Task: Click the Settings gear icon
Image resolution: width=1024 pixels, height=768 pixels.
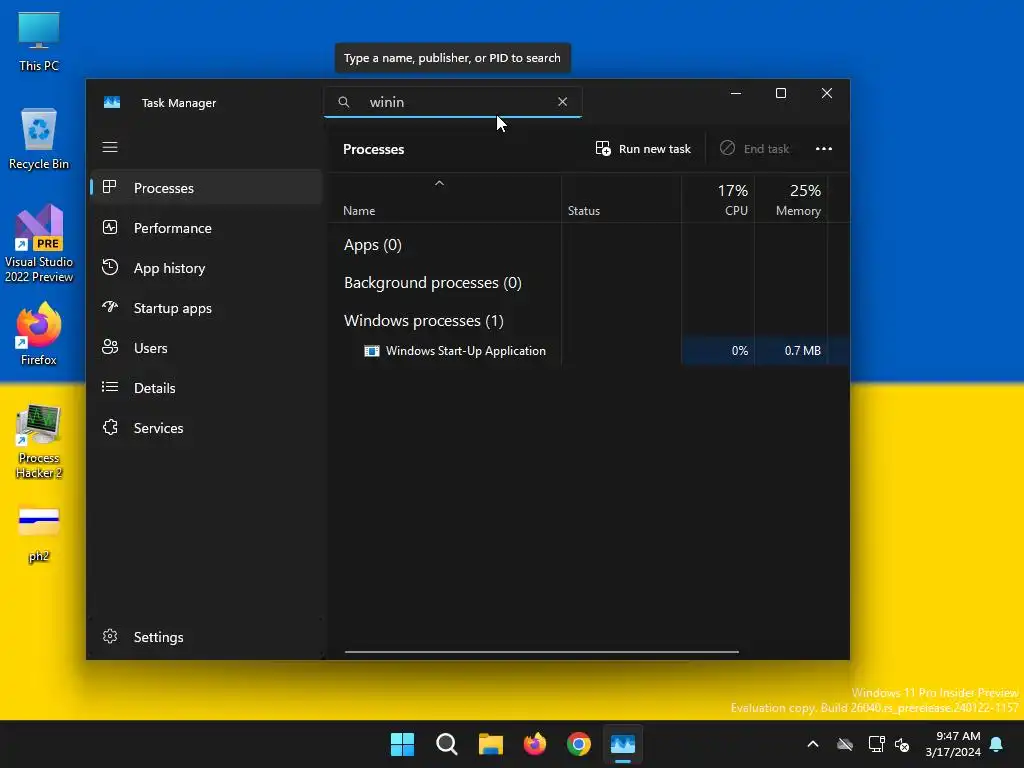Action: click(x=110, y=636)
